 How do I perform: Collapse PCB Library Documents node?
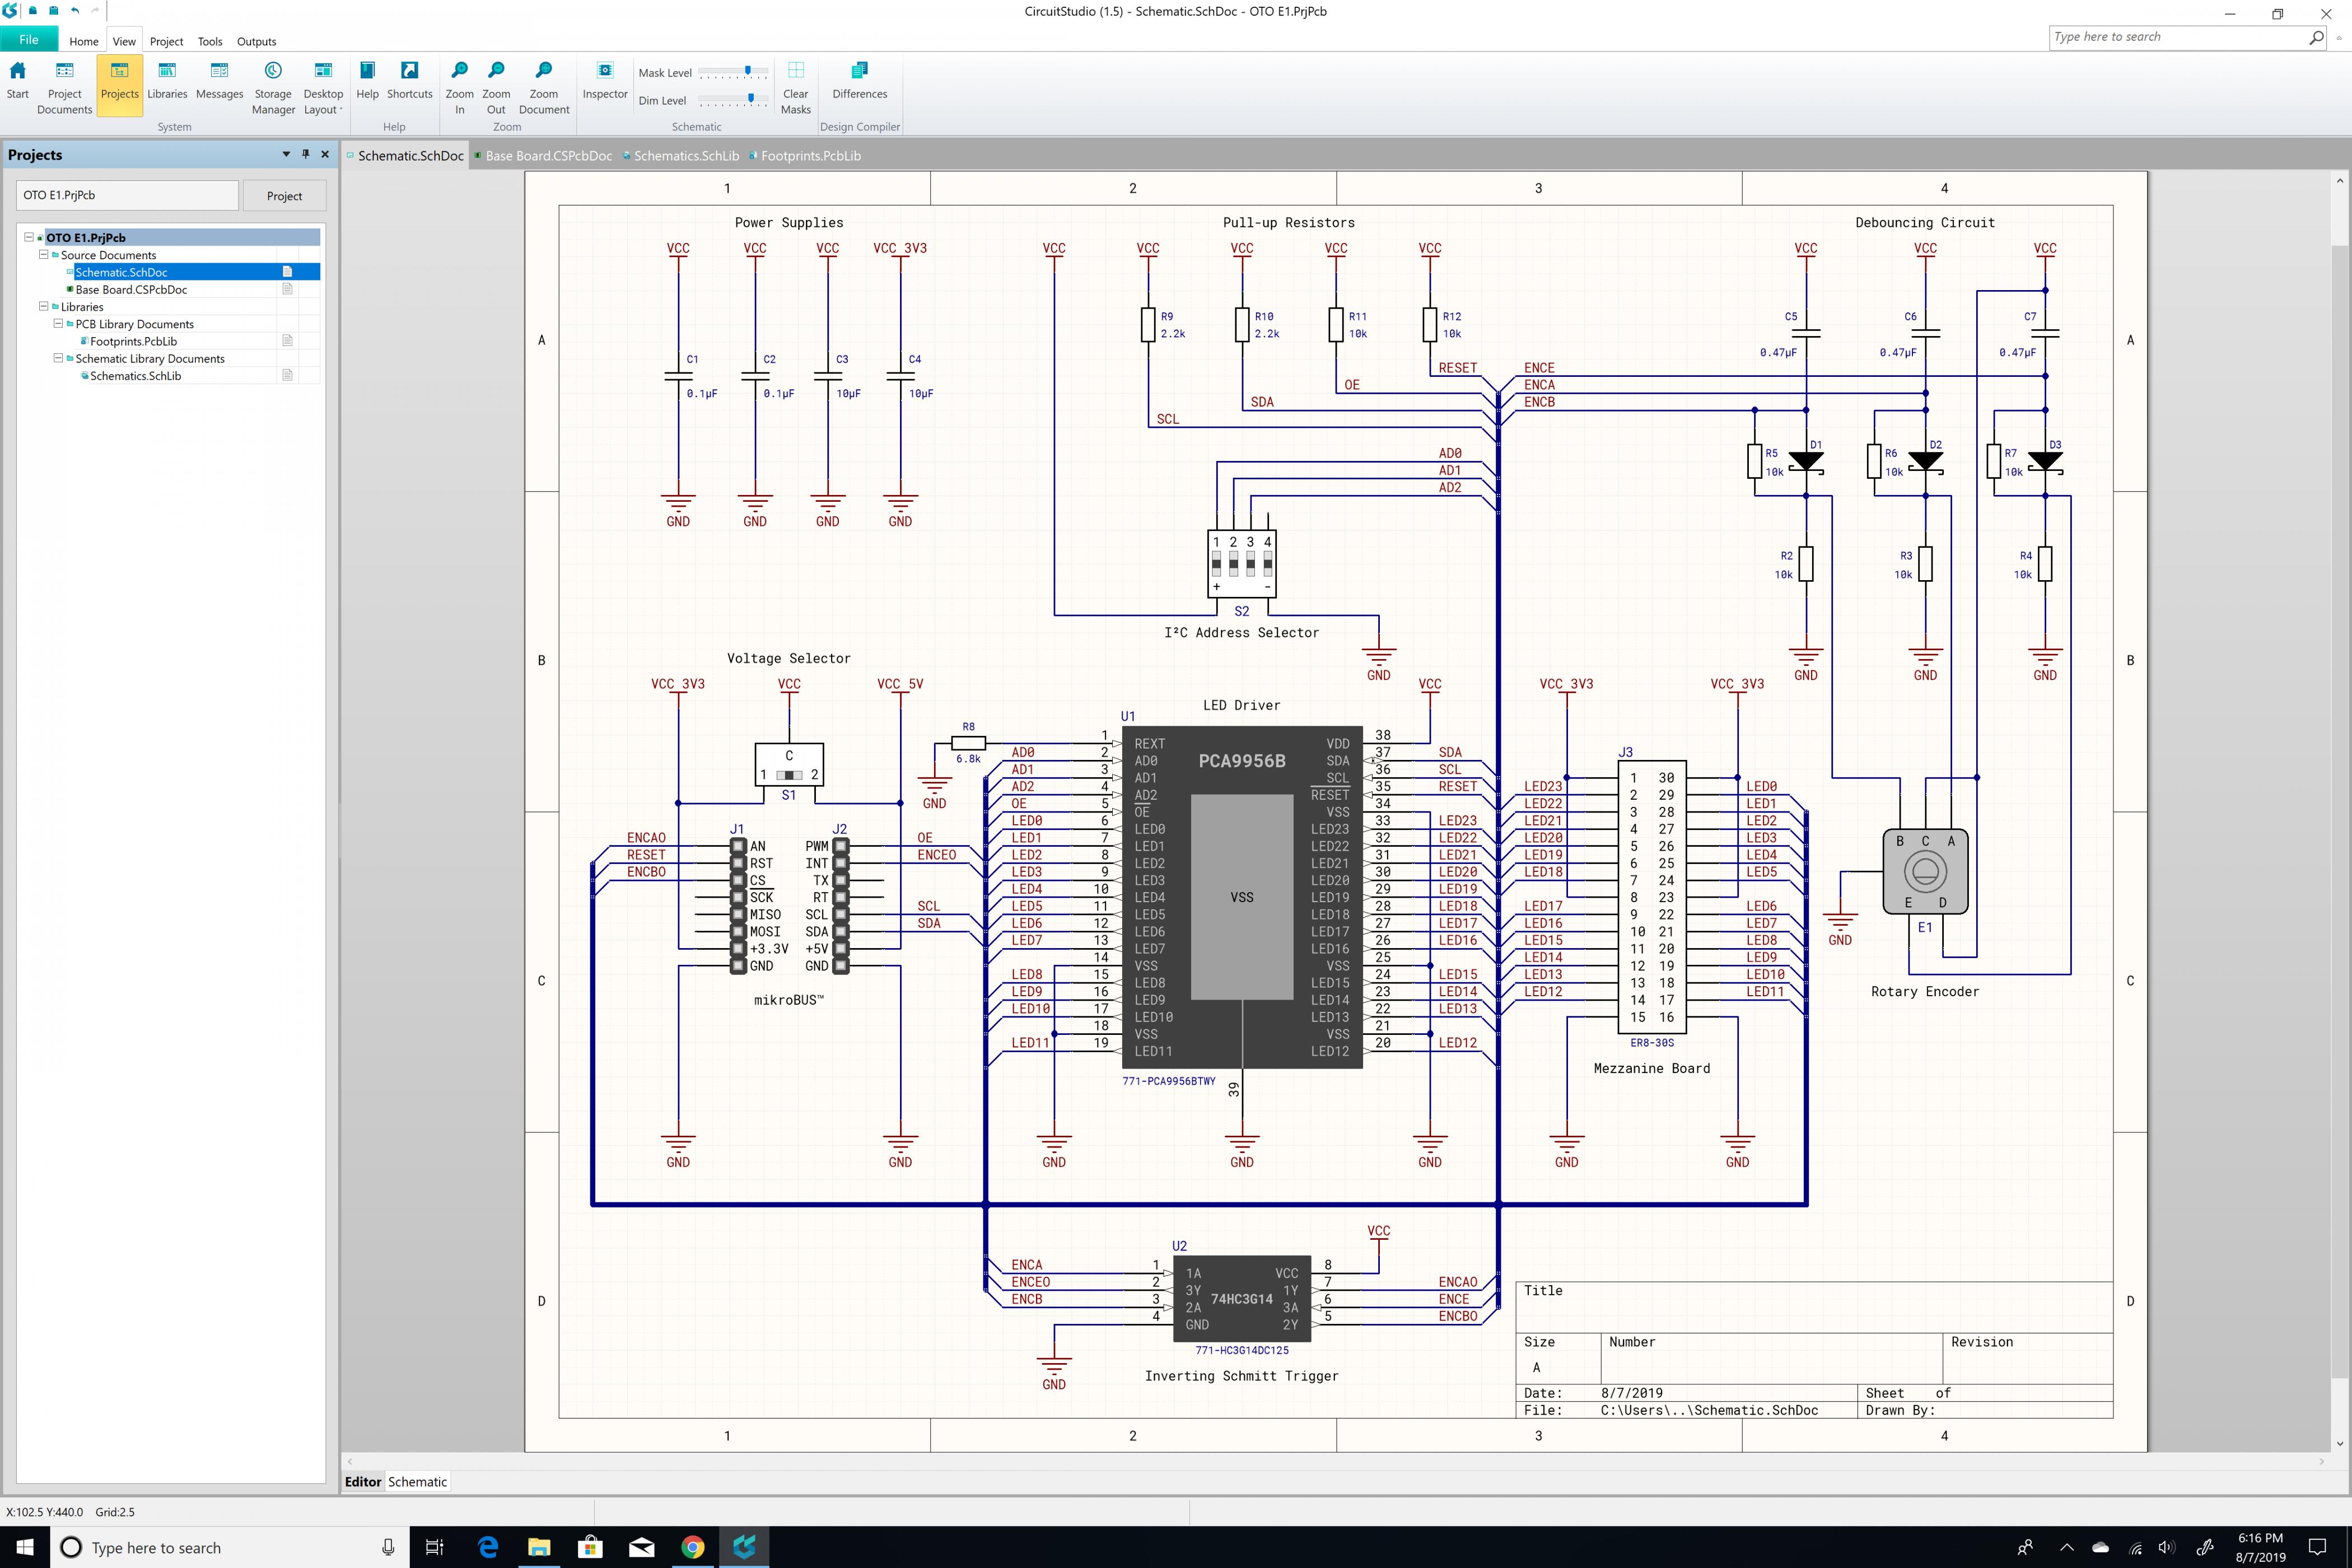[x=58, y=323]
